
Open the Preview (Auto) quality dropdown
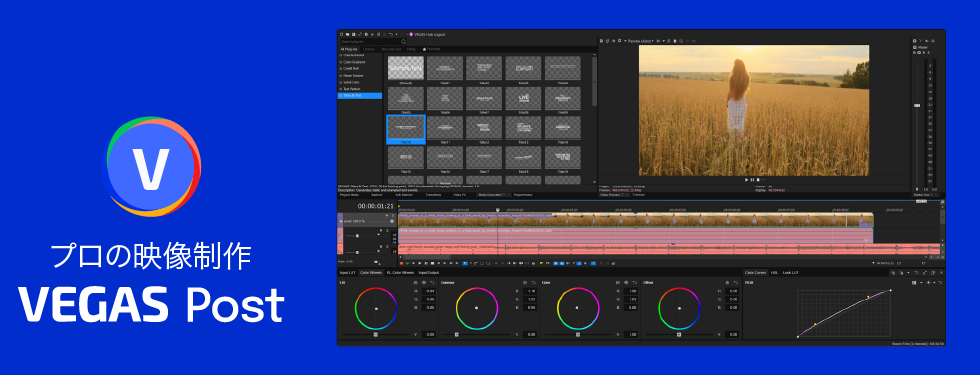(x=641, y=41)
